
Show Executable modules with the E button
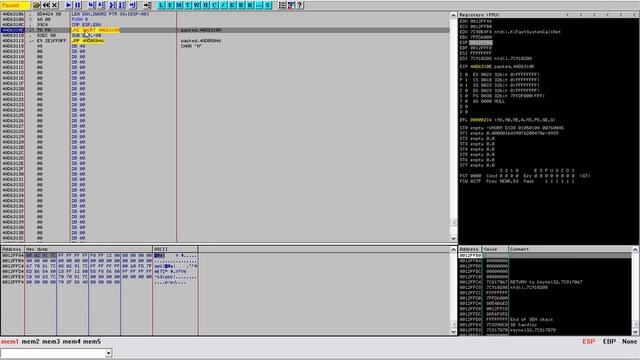[x=170, y=5]
